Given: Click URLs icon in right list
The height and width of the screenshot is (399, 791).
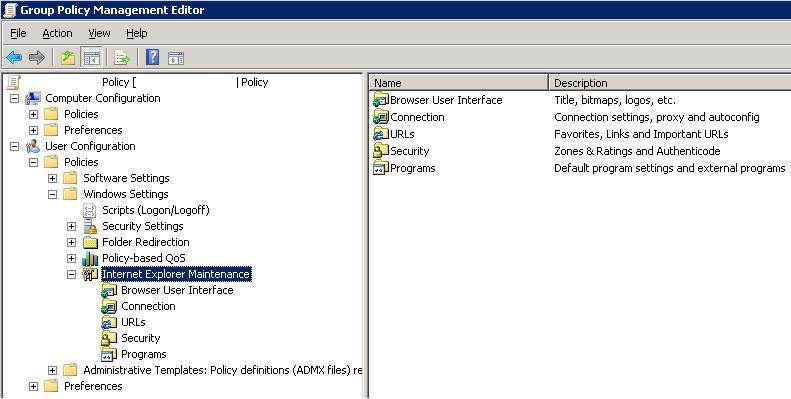Looking at the screenshot, I should tap(381, 134).
